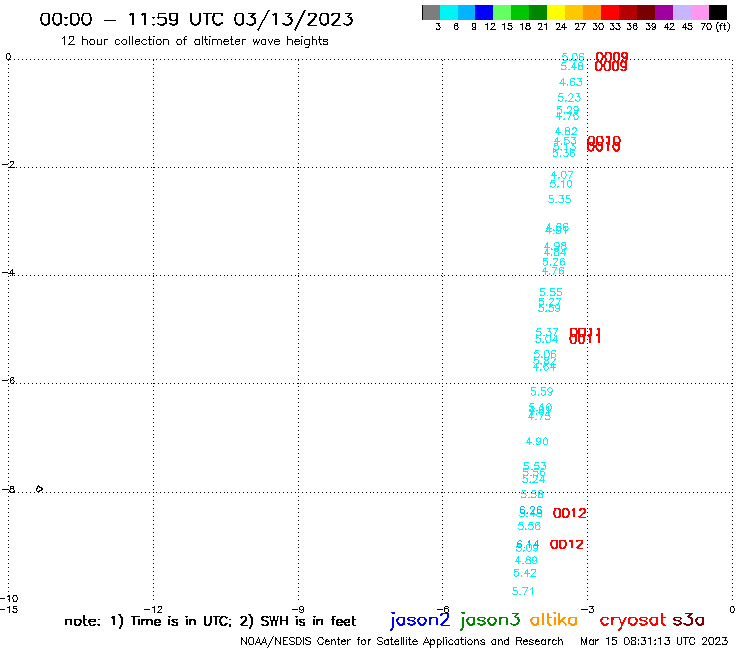Click the black swatch ending the color scale
Image resolution: width=740 pixels, height=650 pixels.
pos(717,12)
